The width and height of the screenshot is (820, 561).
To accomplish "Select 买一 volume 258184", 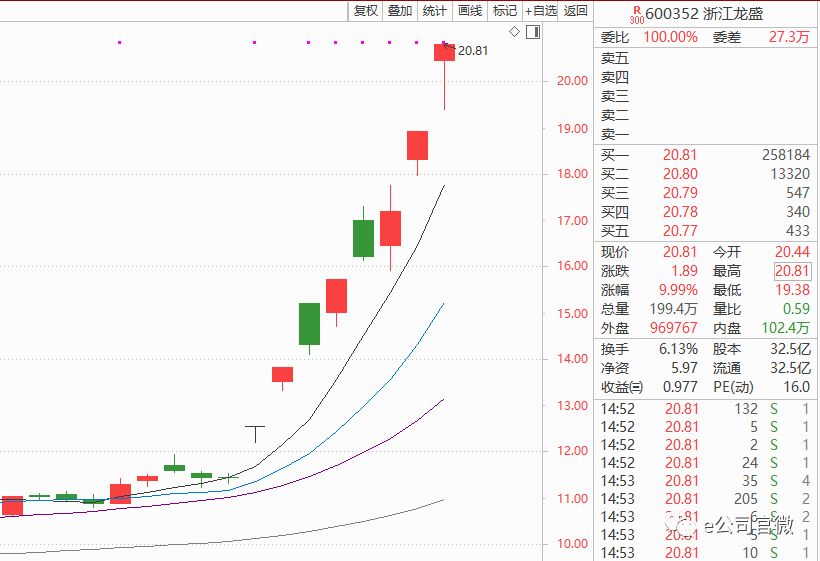I will click(785, 155).
